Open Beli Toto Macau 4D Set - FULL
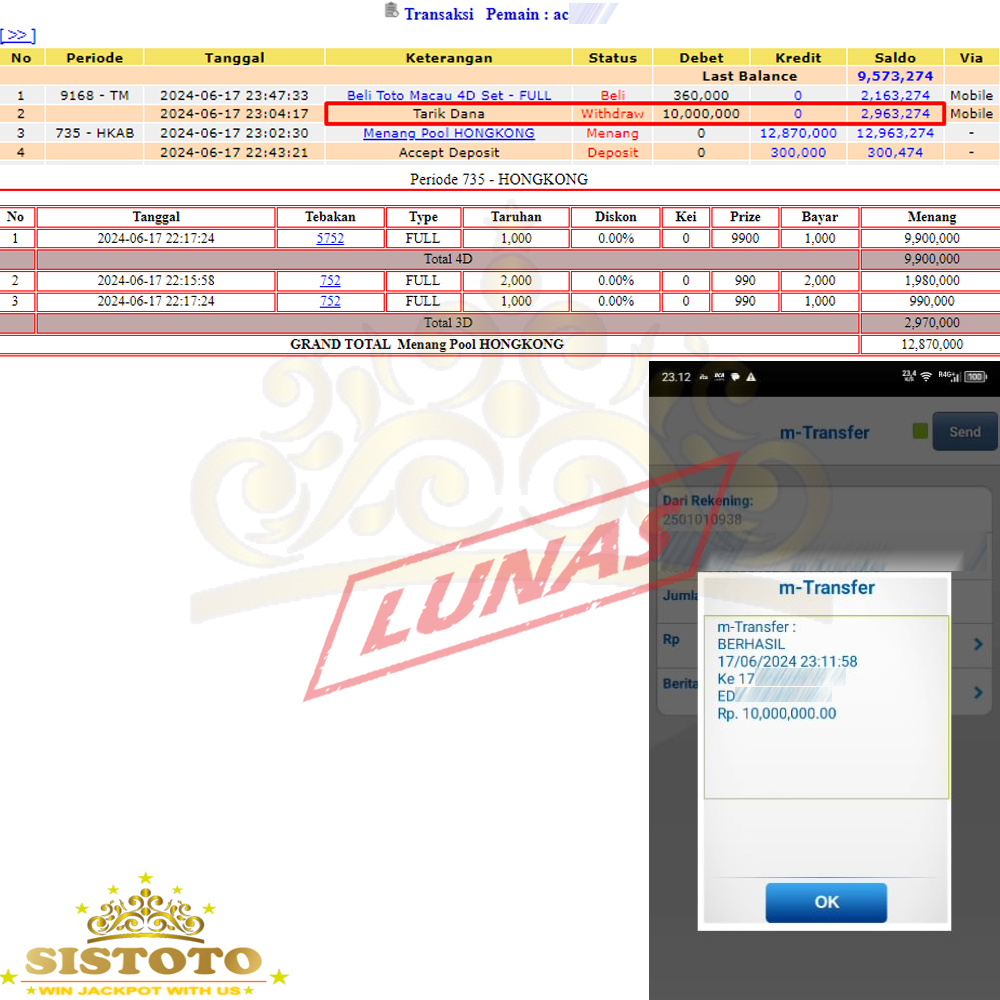The image size is (1000, 1000). coord(449,96)
